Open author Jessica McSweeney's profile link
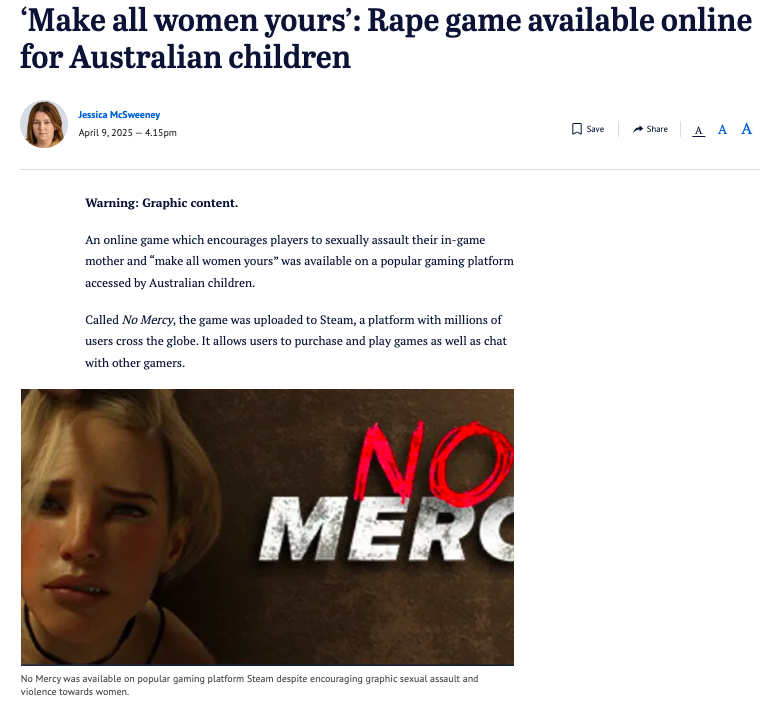Image resolution: width=760 pixels, height=702 pixels. point(119,115)
